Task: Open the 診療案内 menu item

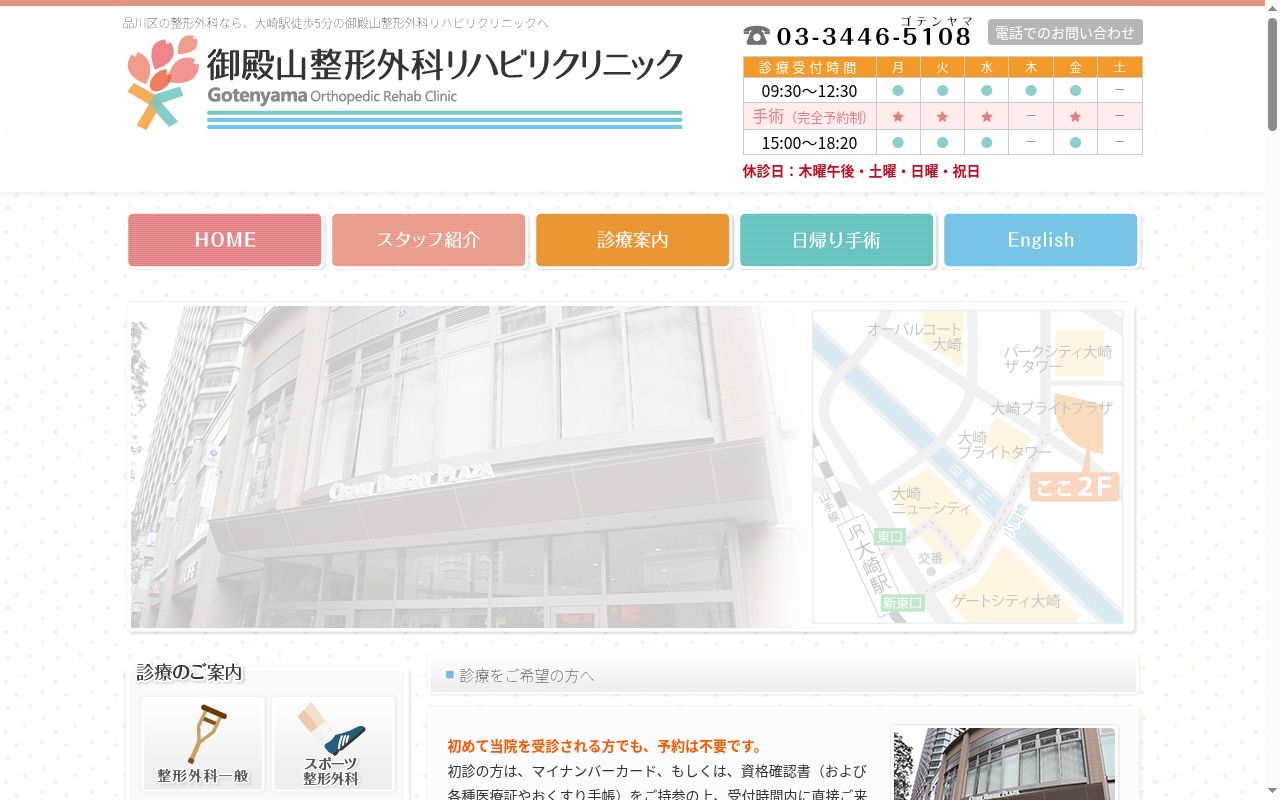Action: (633, 240)
